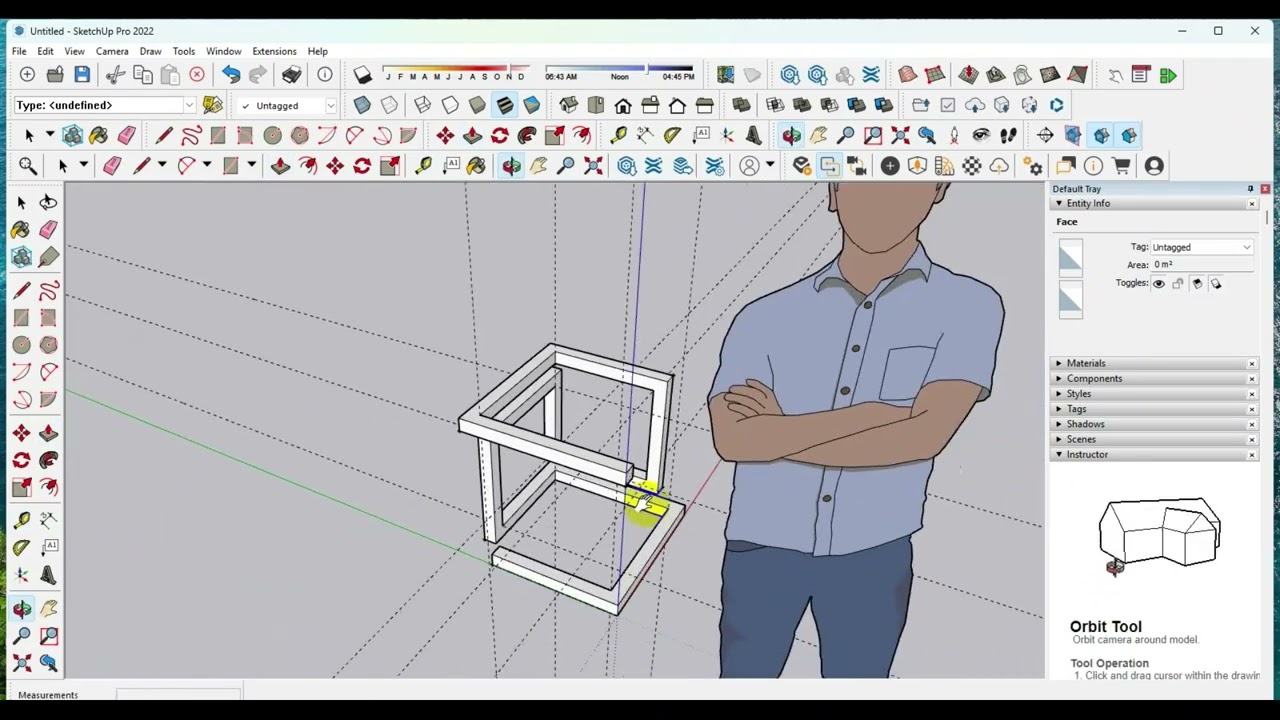Open the Draw menu
1280x720 pixels.
point(150,51)
